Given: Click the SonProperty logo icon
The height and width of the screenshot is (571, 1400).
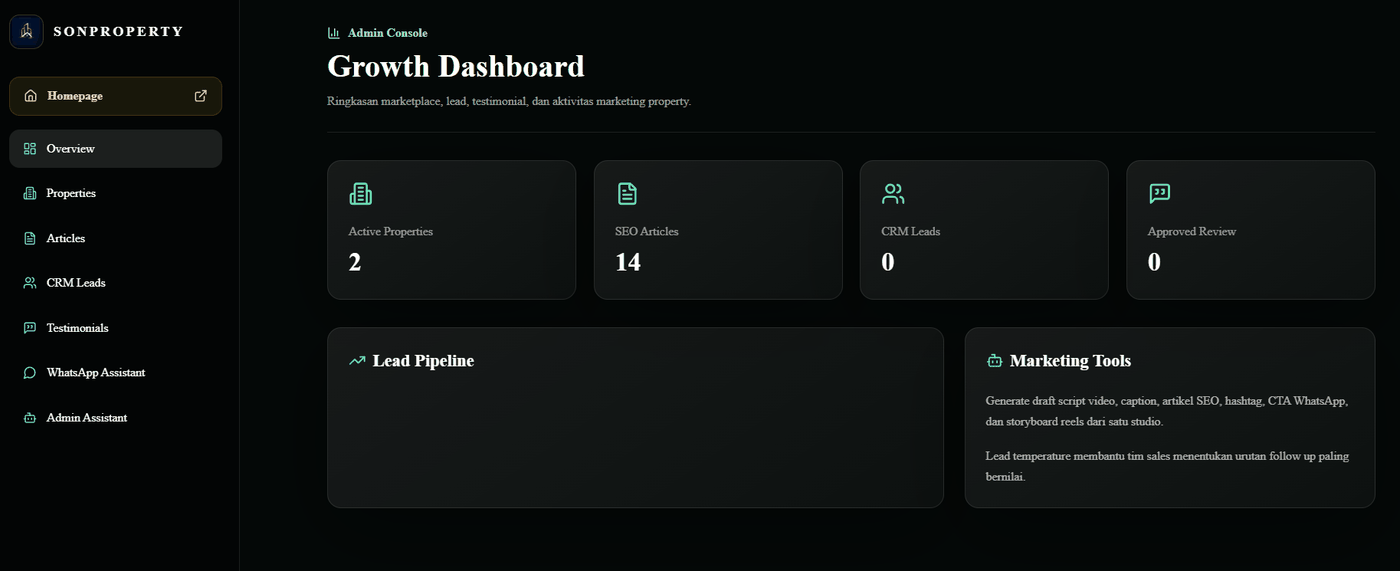Looking at the screenshot, I should (26, 31).
